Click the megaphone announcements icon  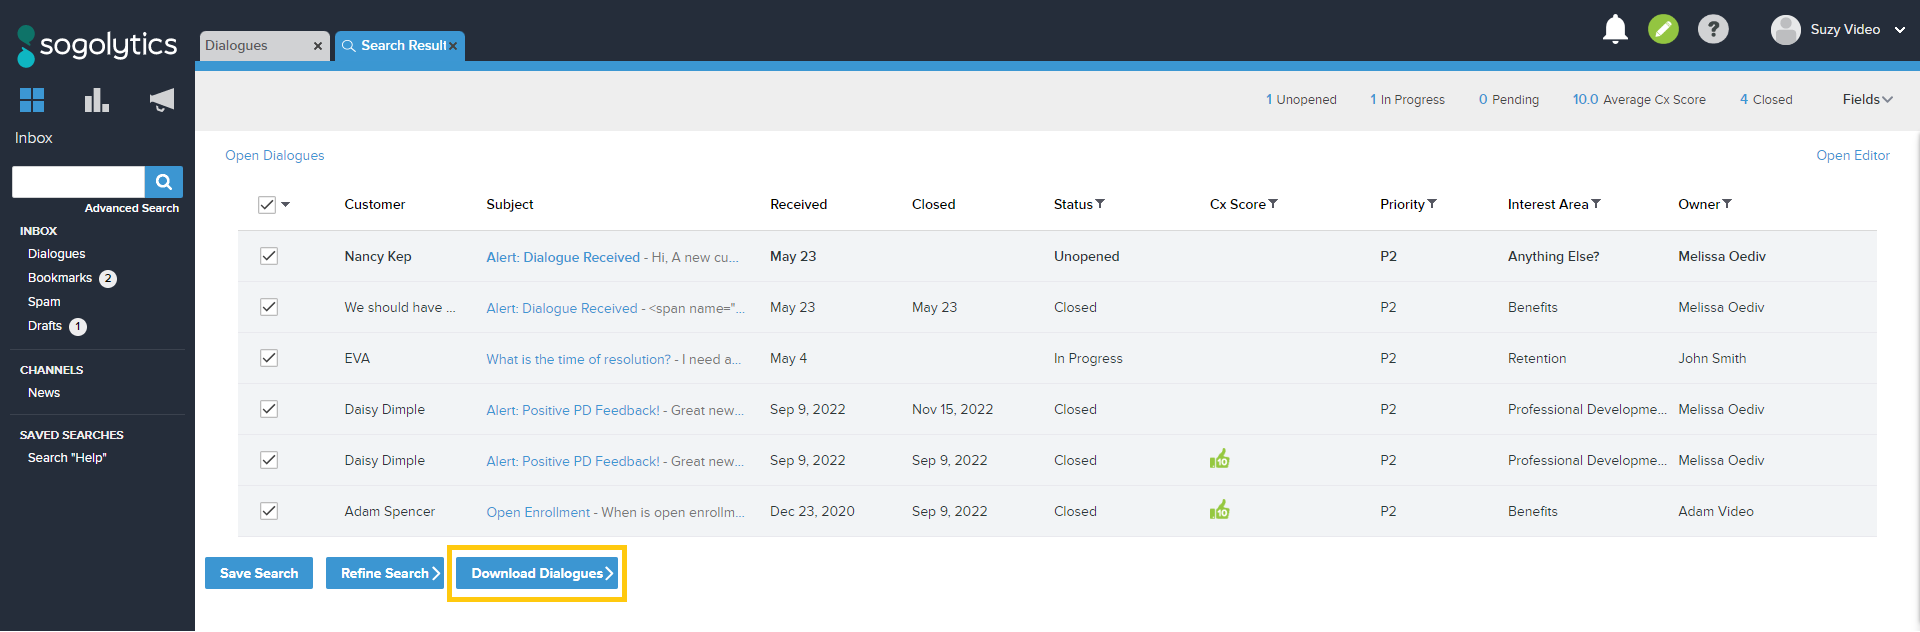[x=161, y=100]
